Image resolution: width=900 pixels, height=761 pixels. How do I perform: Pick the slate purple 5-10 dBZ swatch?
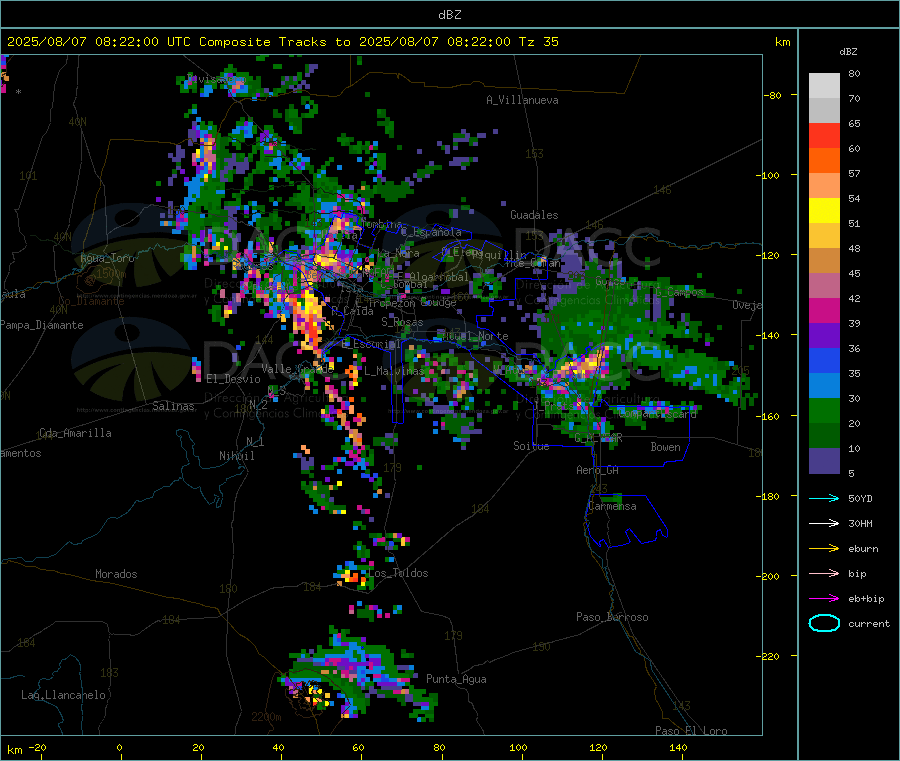[x=824, y=461]
